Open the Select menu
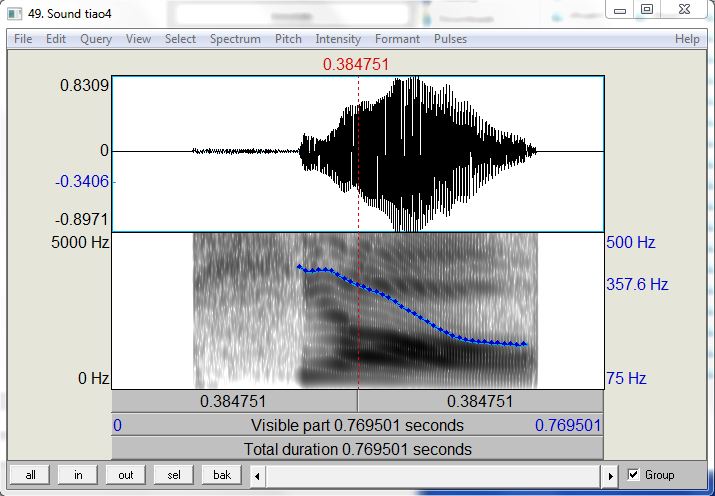 coord(180,39)
